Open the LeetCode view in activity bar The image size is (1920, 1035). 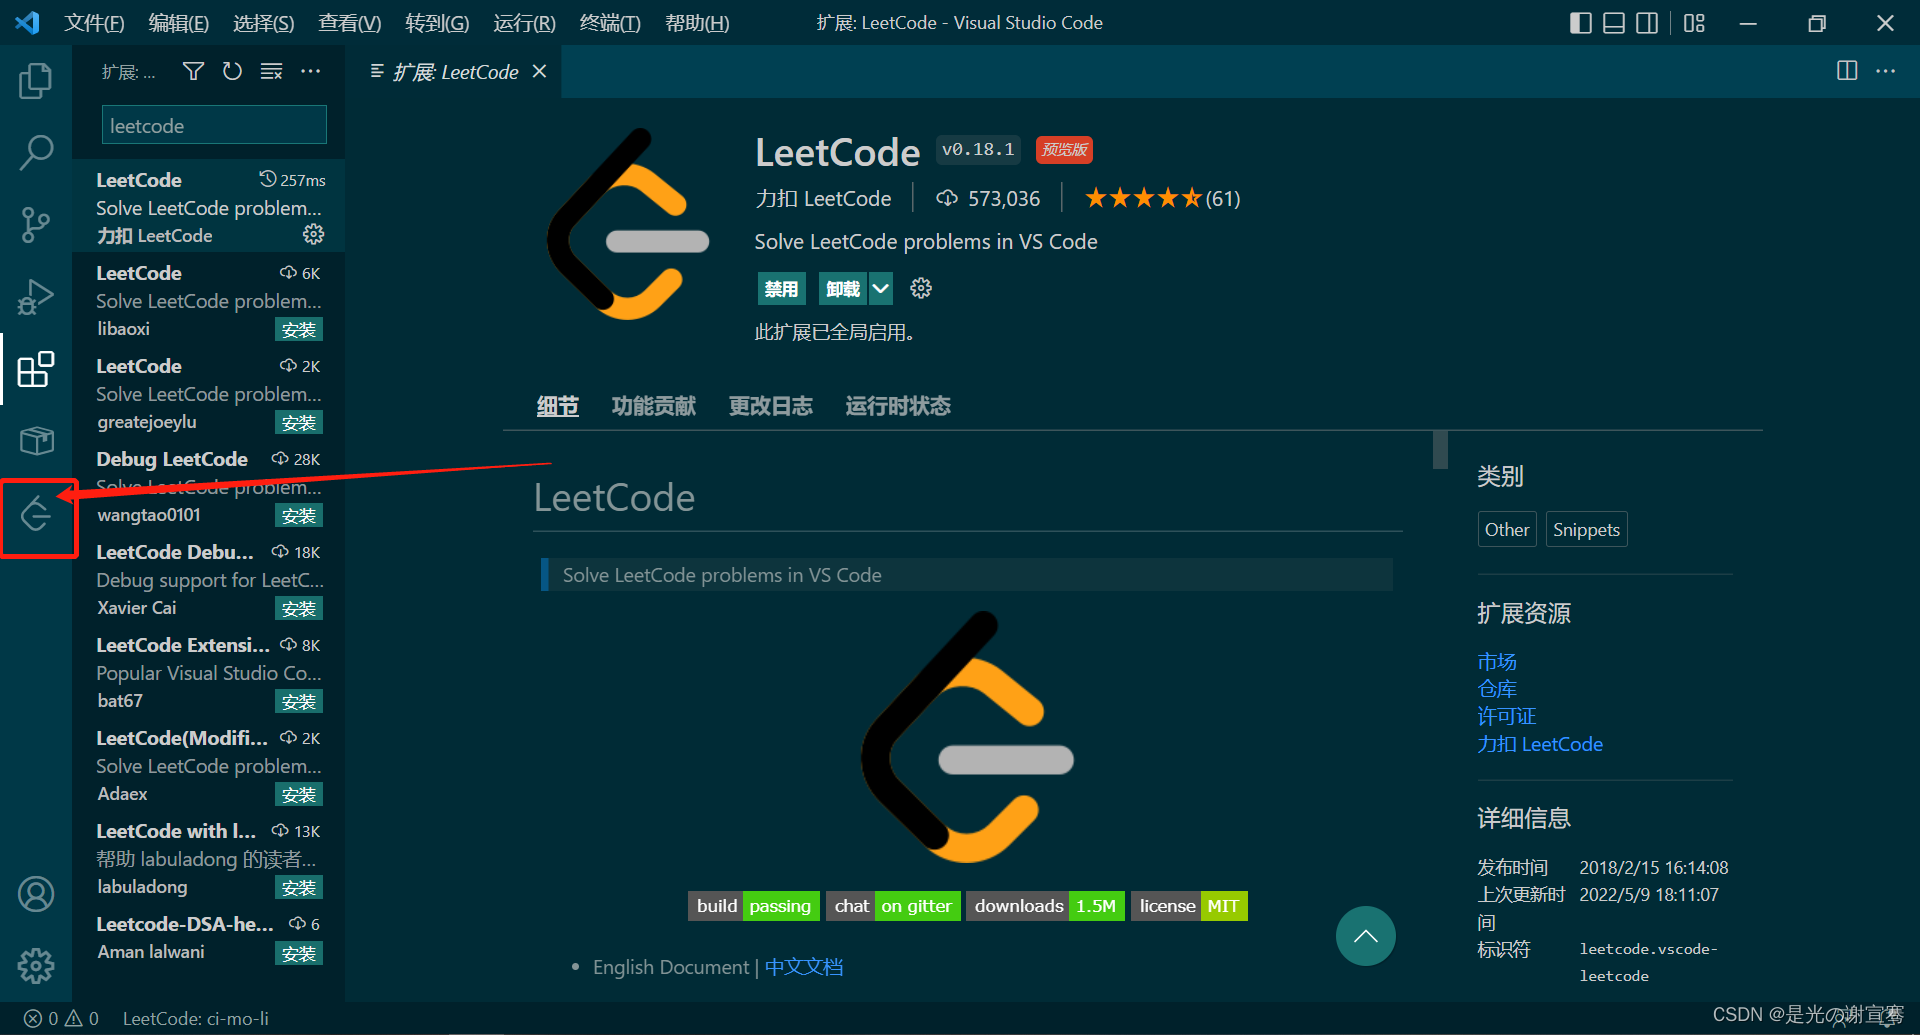pyautogui.click(x=36, y=514)
